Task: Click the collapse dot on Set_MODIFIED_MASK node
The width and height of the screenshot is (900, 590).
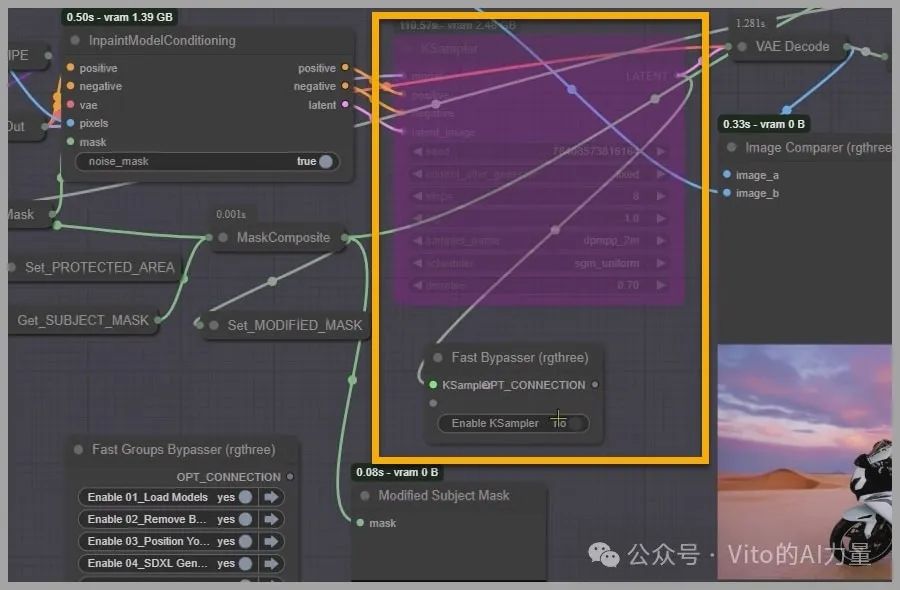Action: [214, 325]
